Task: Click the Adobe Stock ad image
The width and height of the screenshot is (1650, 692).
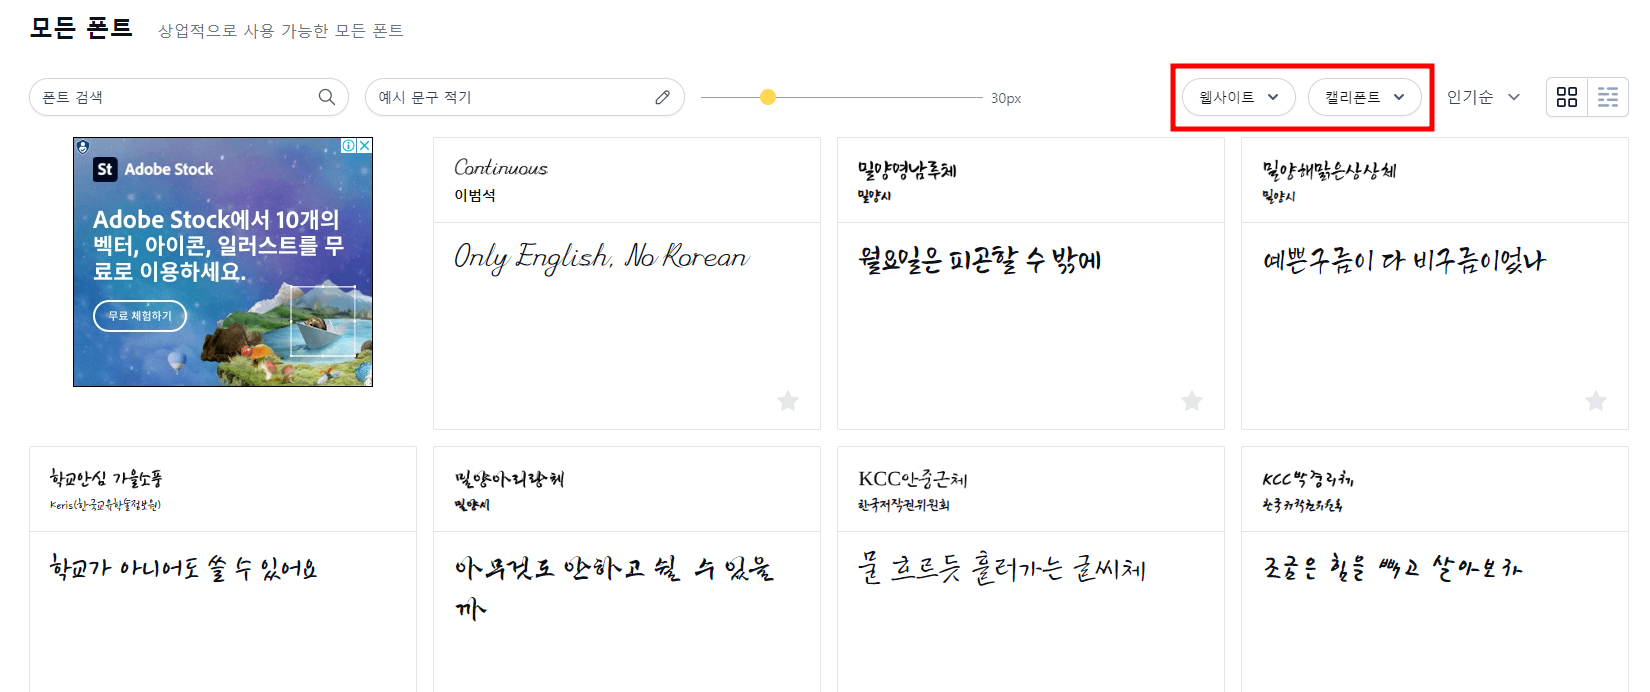Action: [223, 262]
